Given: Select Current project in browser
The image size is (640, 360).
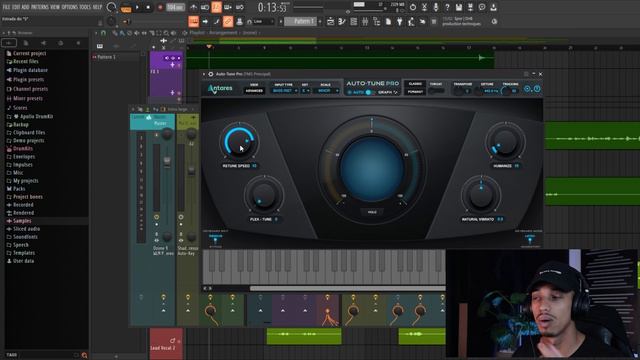Looking at the screenshot, I should (x=29, y=53).
